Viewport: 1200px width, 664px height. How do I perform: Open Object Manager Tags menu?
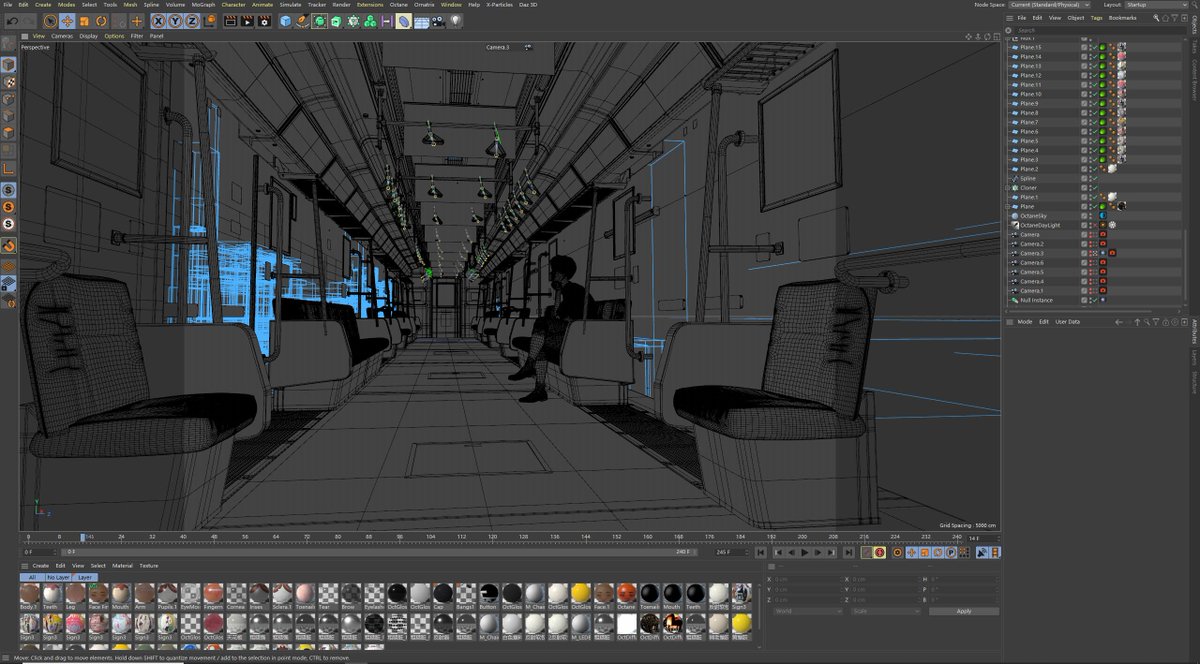tap(1097, 18)
